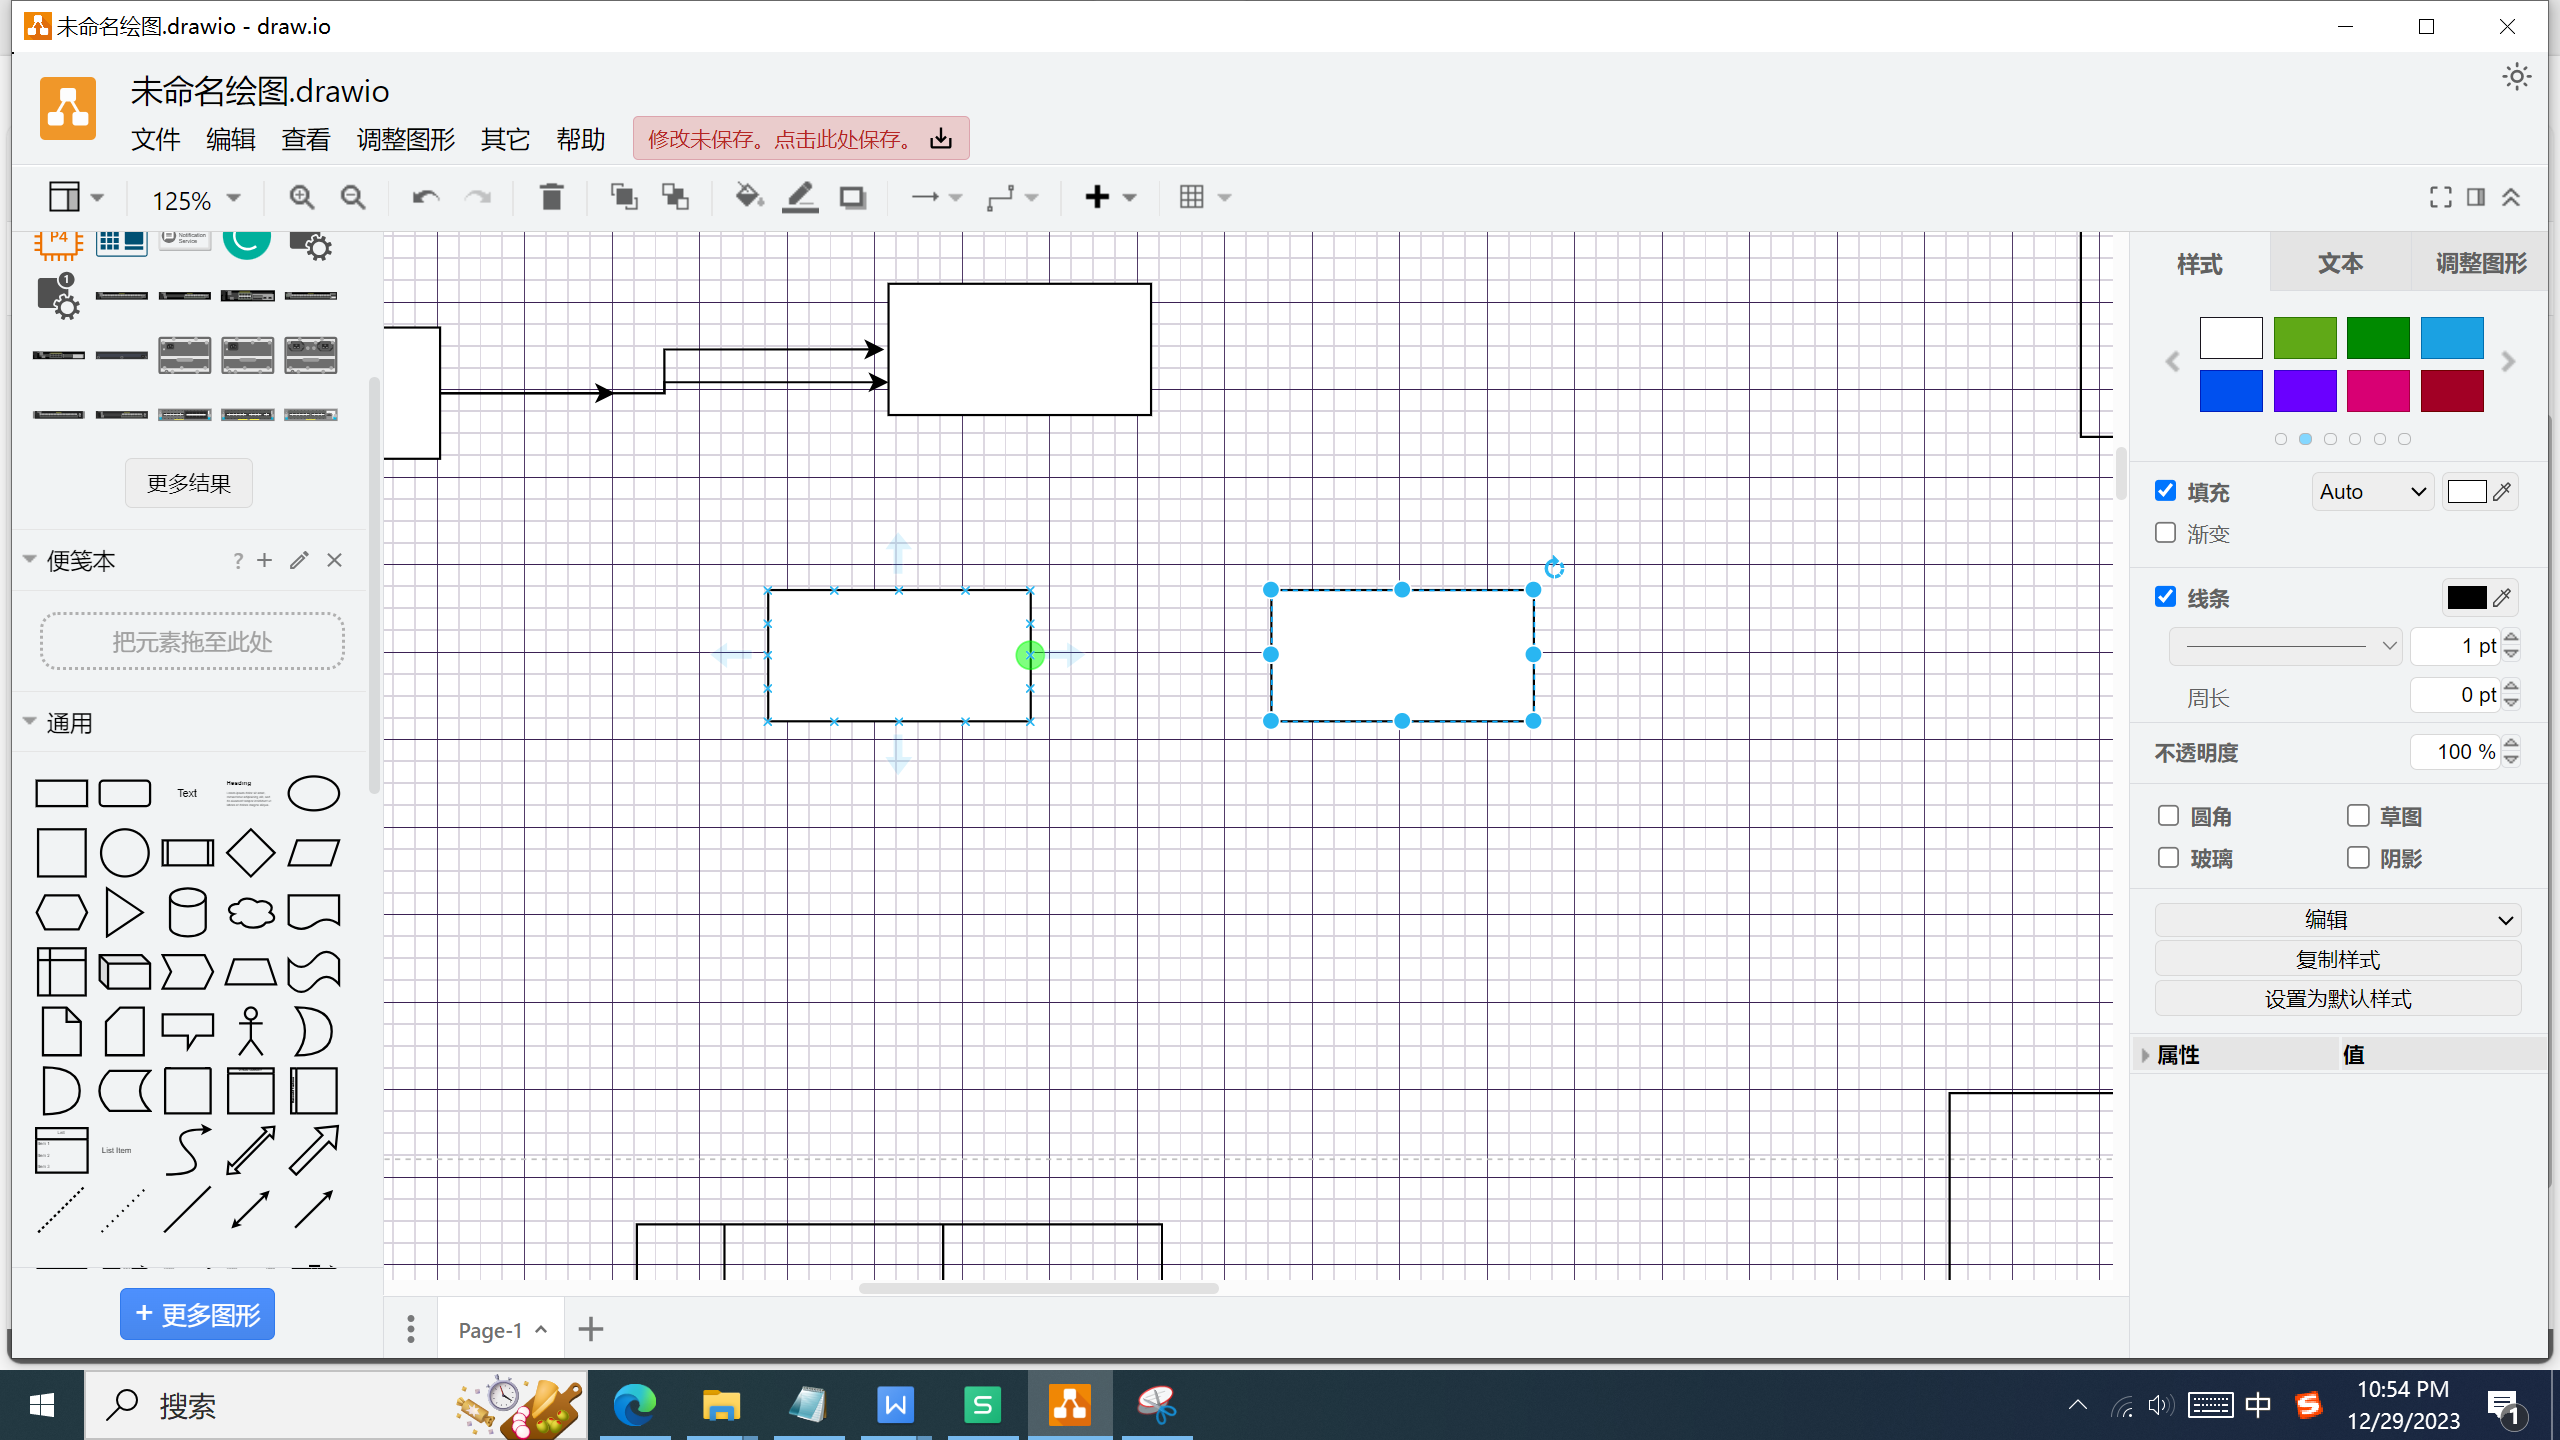Click the undo arrow icon
The width and height of the screenshot is (2560, 1440).
pyautogui.click(x=425, y=197)
